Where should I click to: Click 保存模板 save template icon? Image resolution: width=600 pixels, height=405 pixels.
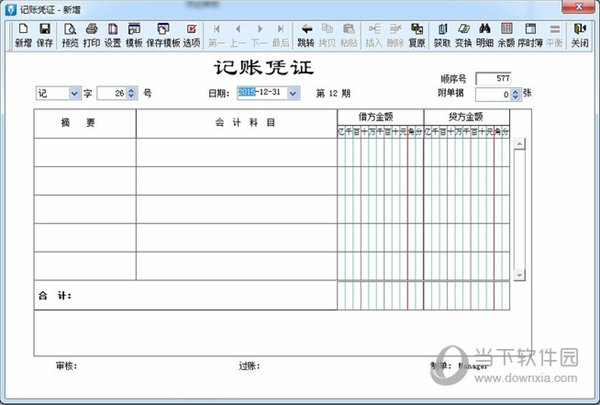coord(162,34)
